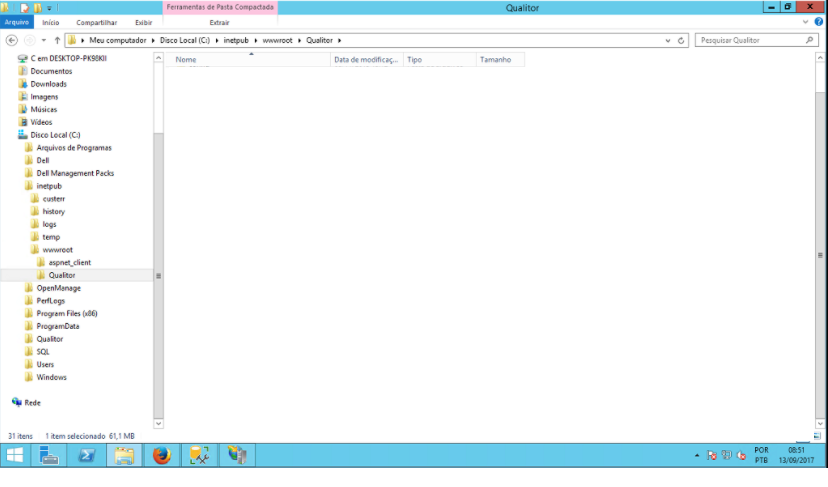
Task: Select custerr folder in tree
Action: [x=53, y=199]
